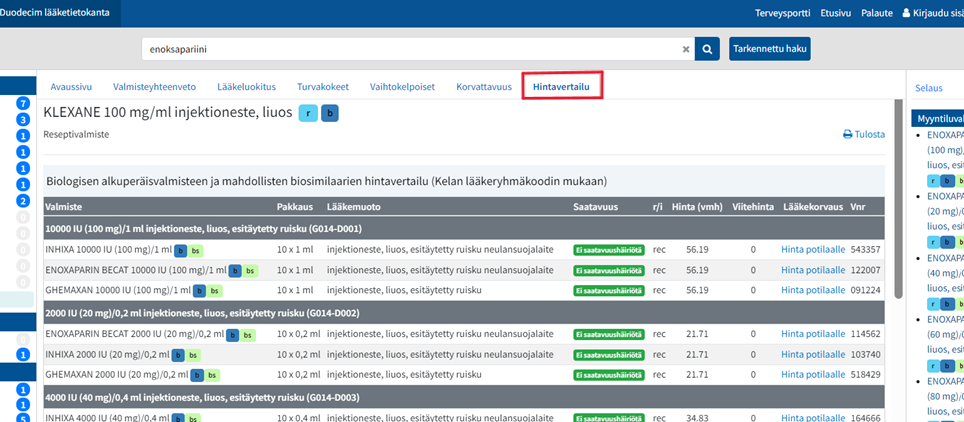Open the Palaute link
The height and width of the screenshot is (422, 964).
877,13
